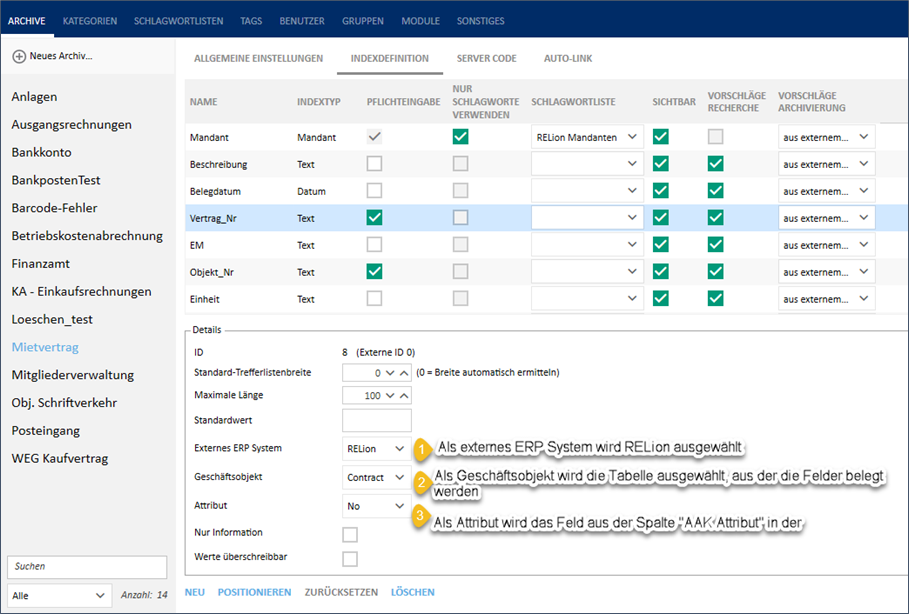Viewport: 909px width, 614px height.
Task: Toggle the Nur Information checkbox
Action: click(x=350, y=535)
